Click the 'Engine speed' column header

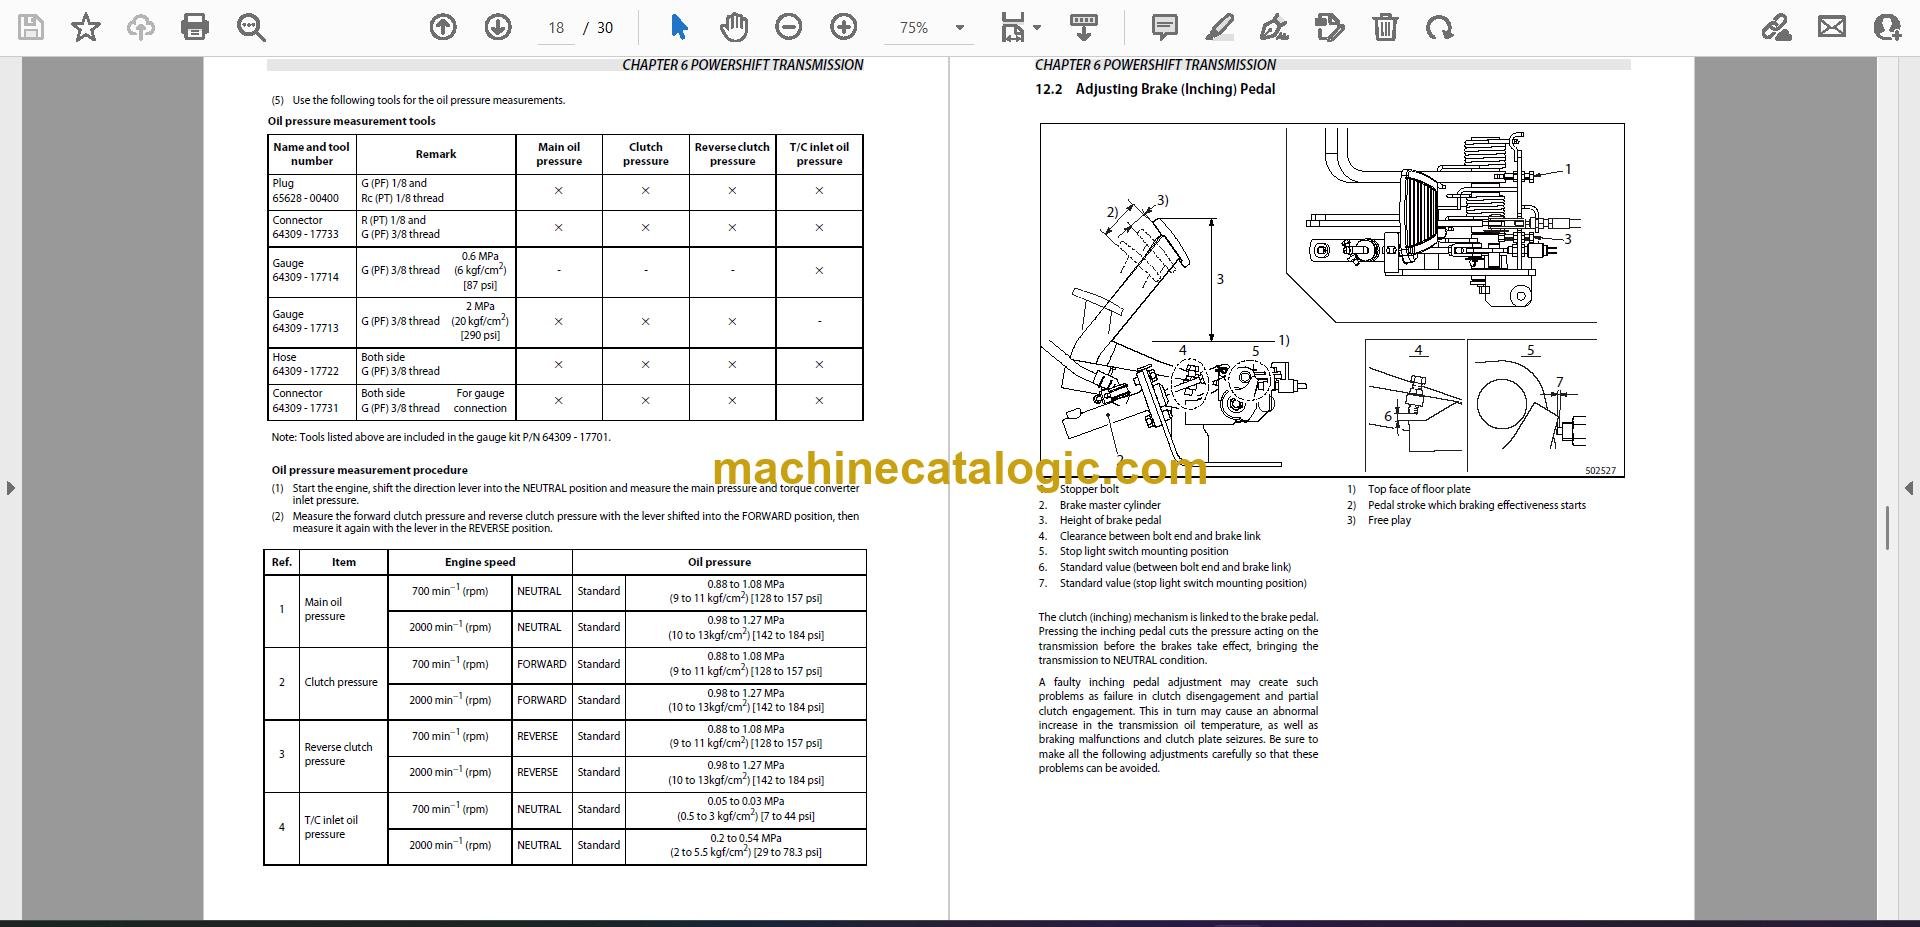480,562
